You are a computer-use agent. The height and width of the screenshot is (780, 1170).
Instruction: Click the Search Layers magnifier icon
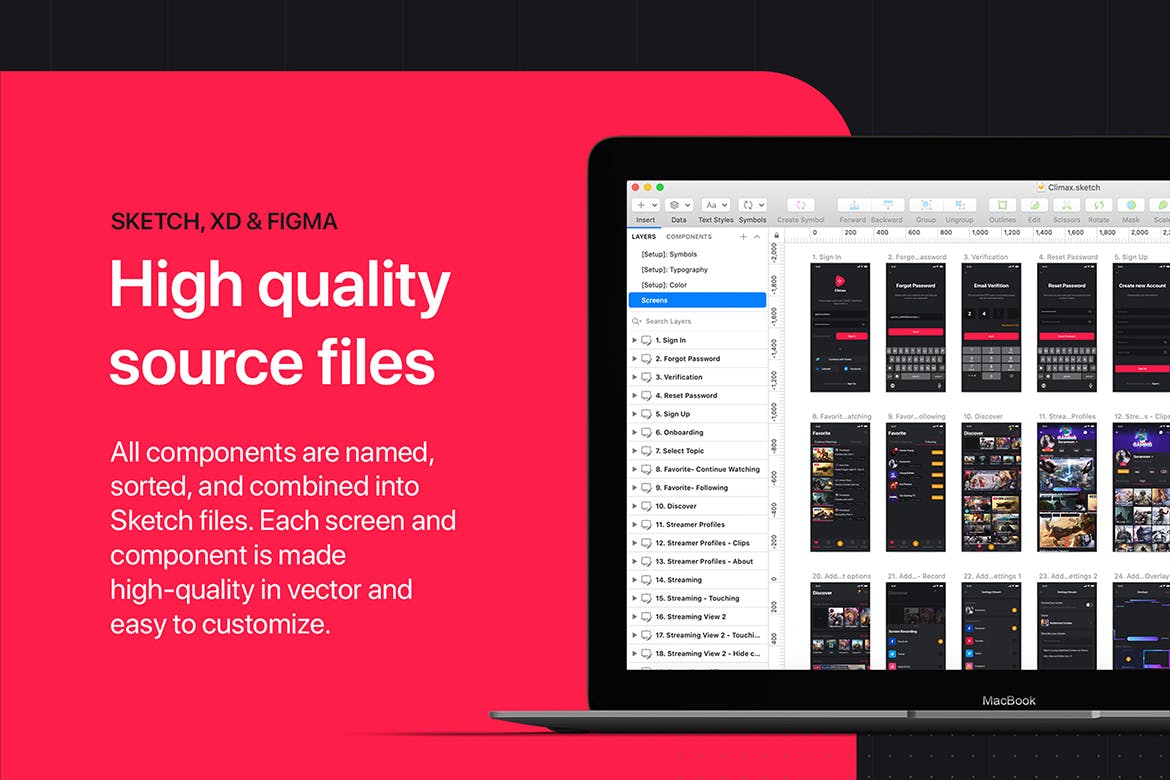click(x=636, y=322)
